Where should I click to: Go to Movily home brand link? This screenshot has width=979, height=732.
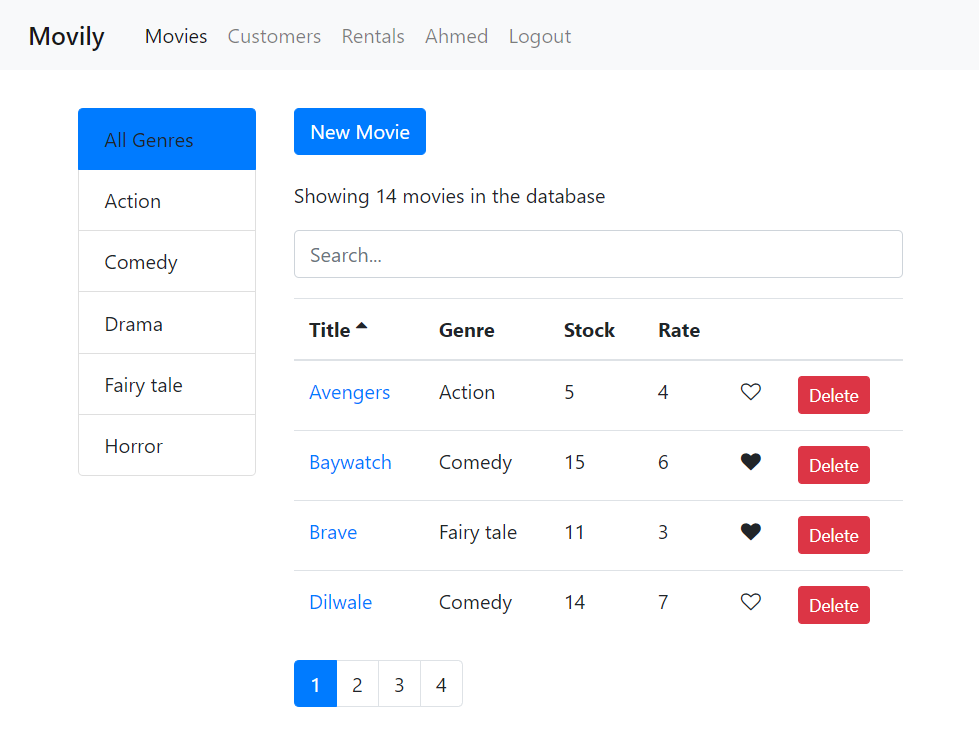[66, 36]
